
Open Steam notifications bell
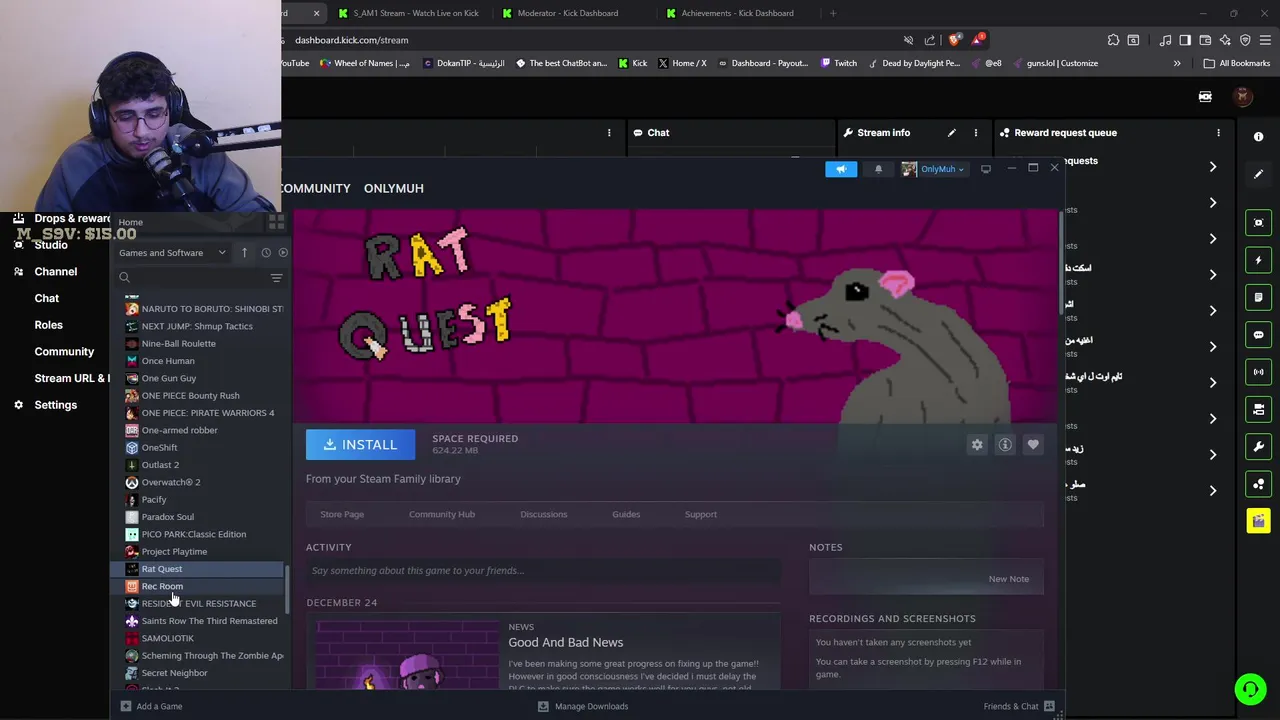879,169
